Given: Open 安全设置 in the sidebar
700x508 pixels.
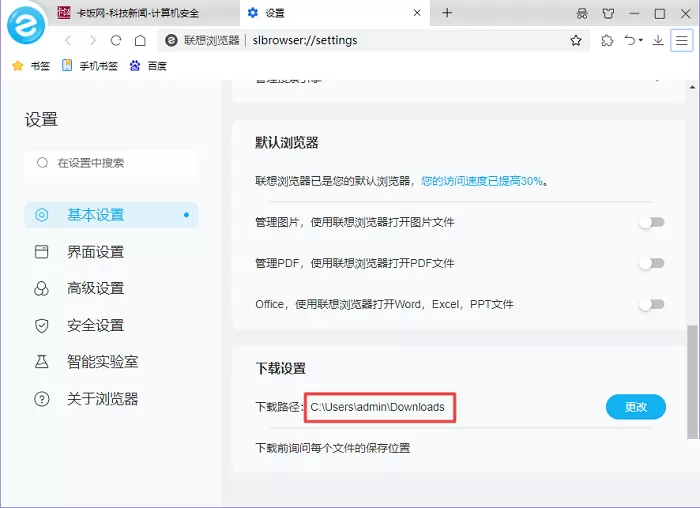Looking at the screenshot, I should pyautogui.click(x=111, y=325).
